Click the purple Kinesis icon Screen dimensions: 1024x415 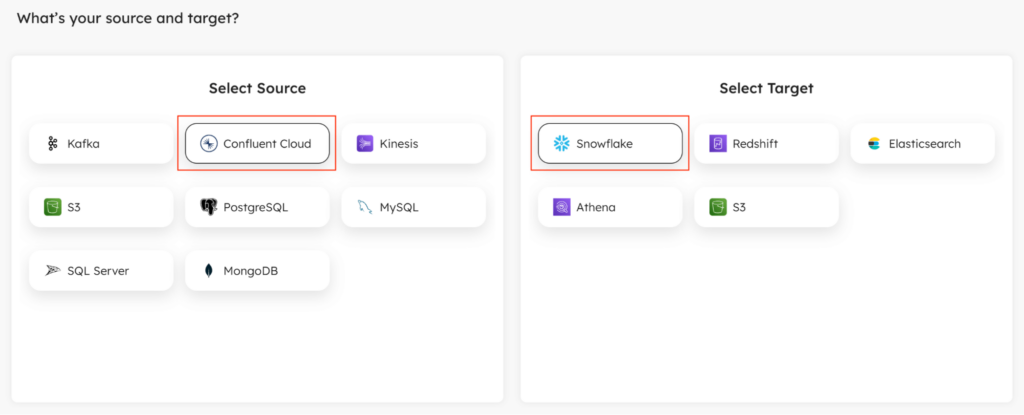coord(365,143)
